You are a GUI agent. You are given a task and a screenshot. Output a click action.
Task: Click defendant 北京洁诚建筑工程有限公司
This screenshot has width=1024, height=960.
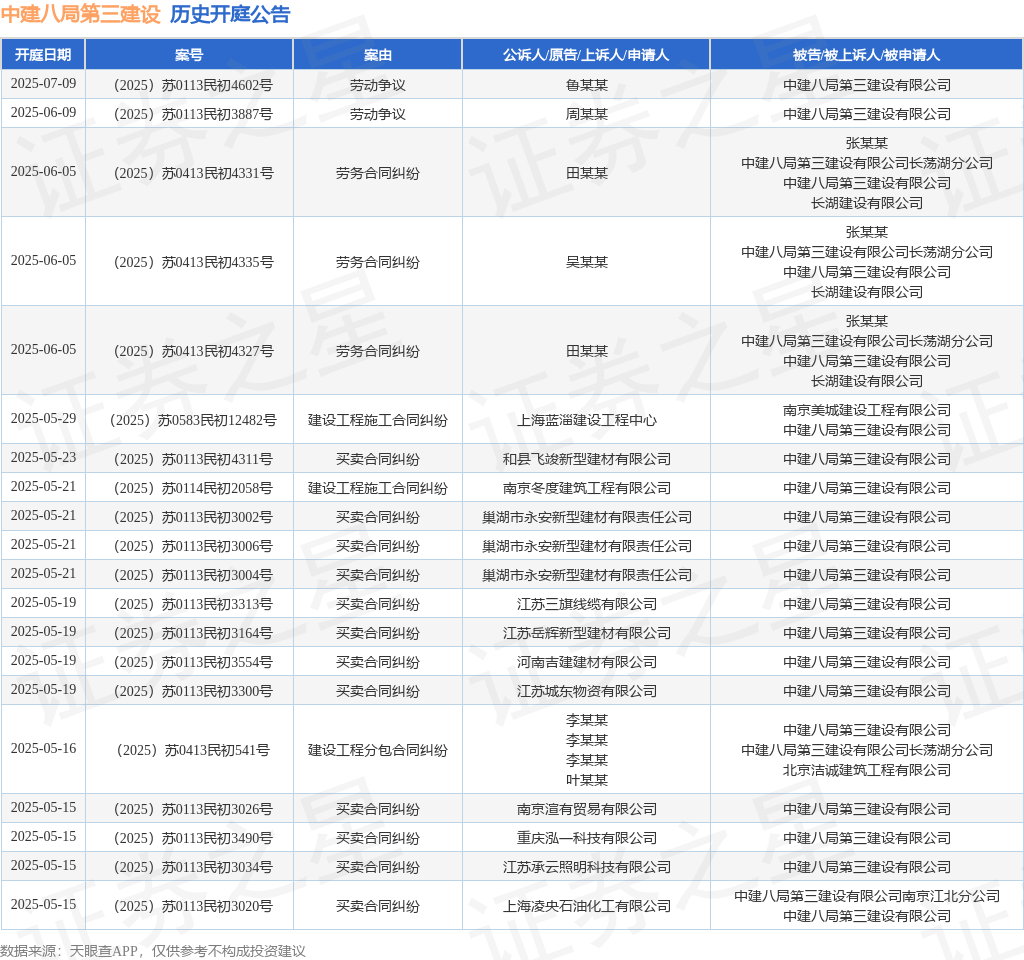pyautogui.click(x=867, y=770)
